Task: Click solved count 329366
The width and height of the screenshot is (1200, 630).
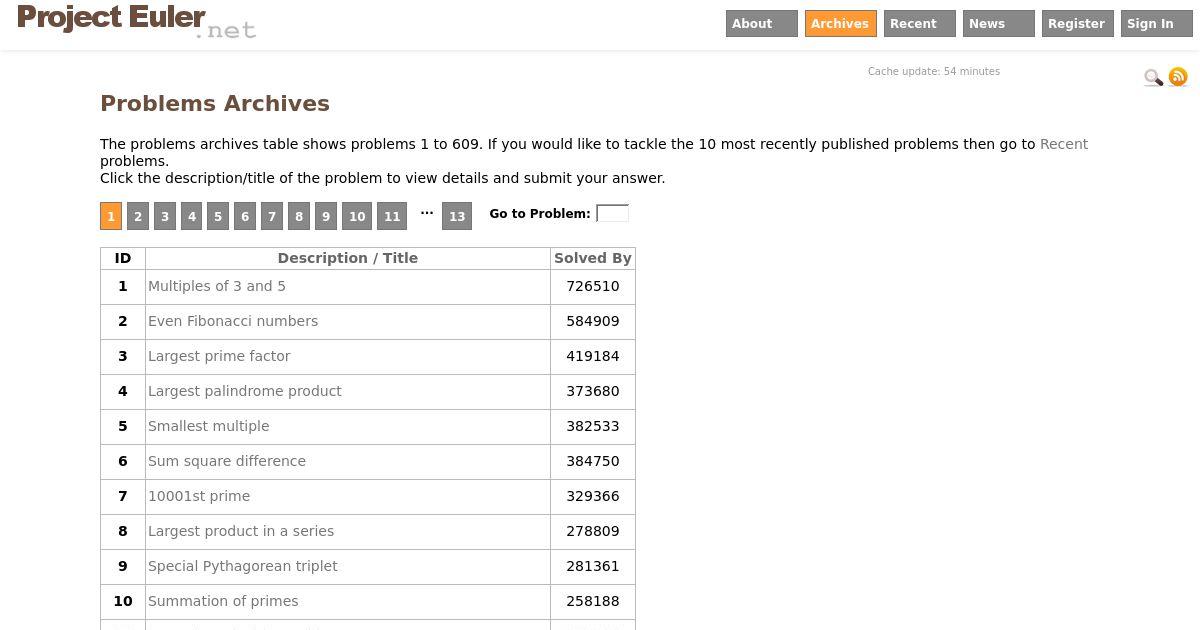Action: pyautogui.click(x=593, y=496)
